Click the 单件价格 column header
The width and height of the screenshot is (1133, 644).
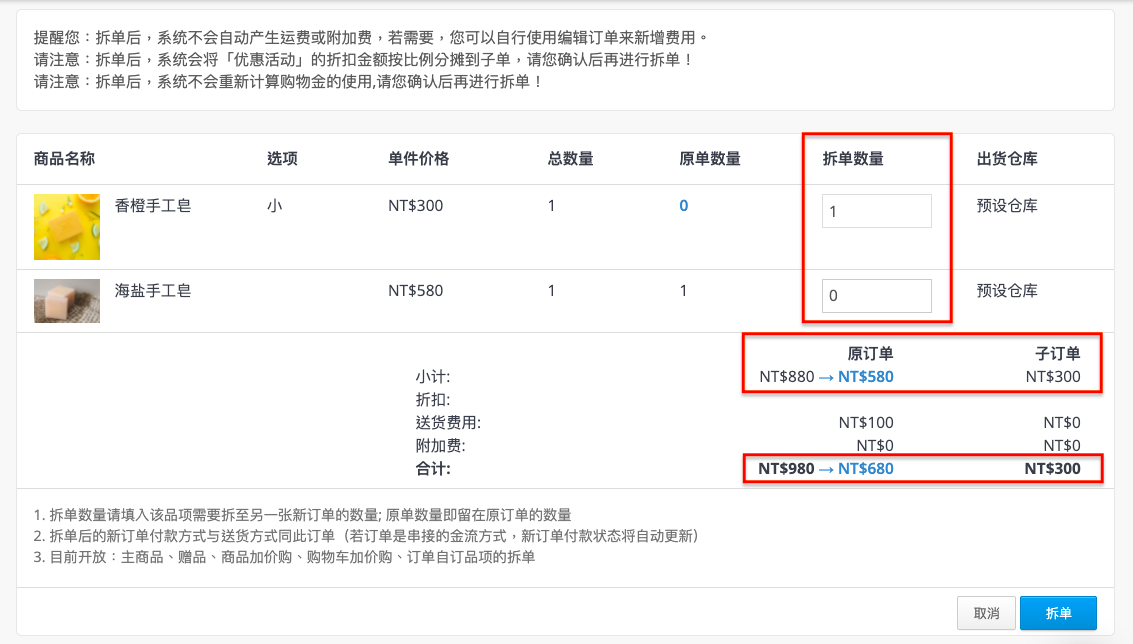pos(418,159)
